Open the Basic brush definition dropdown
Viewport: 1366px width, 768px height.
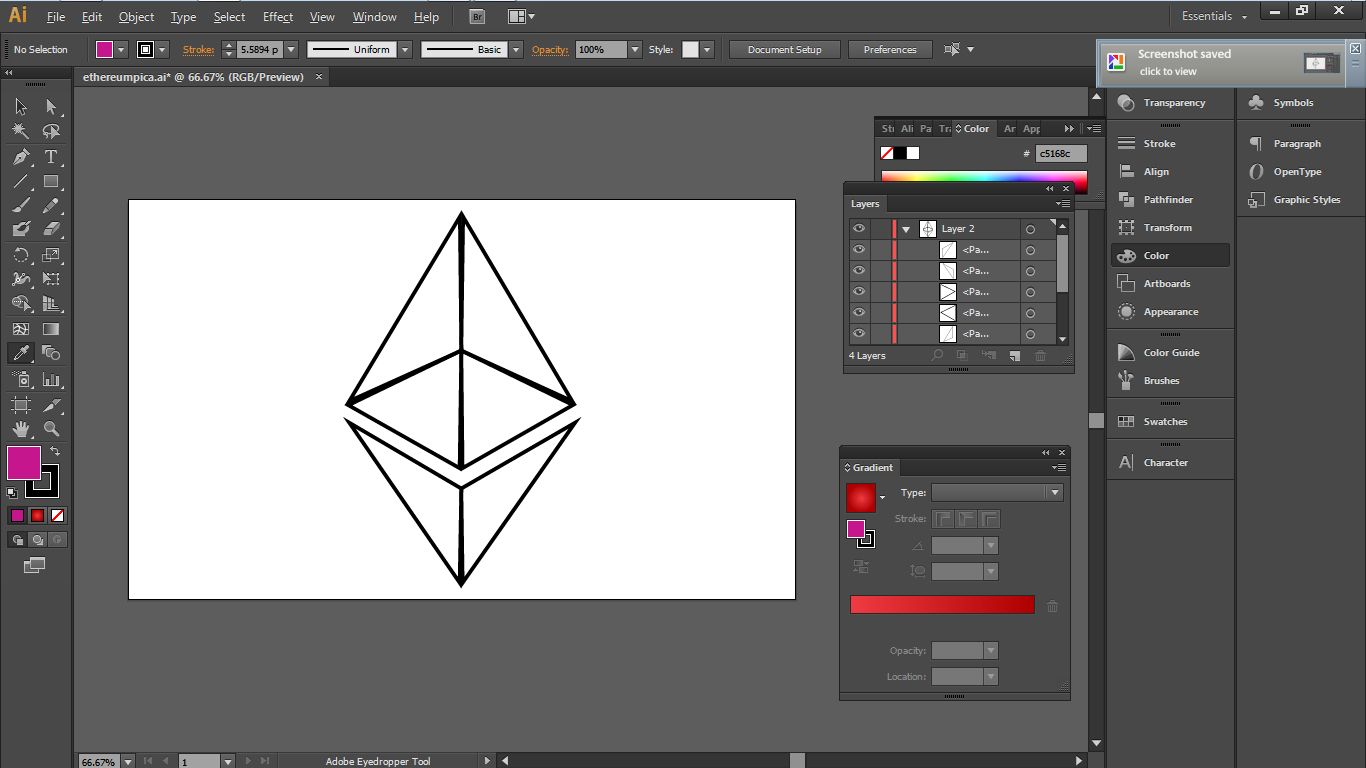coord(516,49)
